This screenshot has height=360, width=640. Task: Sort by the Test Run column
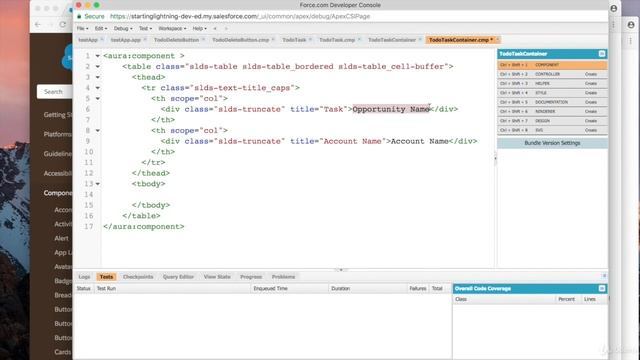[172, 289]
